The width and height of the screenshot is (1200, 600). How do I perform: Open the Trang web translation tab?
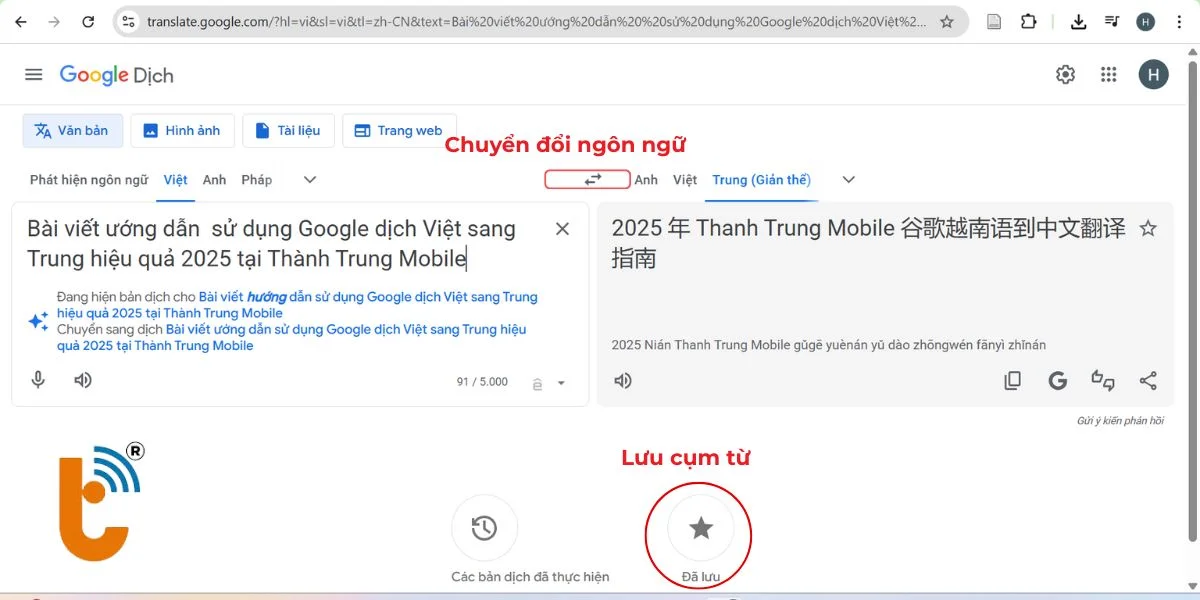399,130
